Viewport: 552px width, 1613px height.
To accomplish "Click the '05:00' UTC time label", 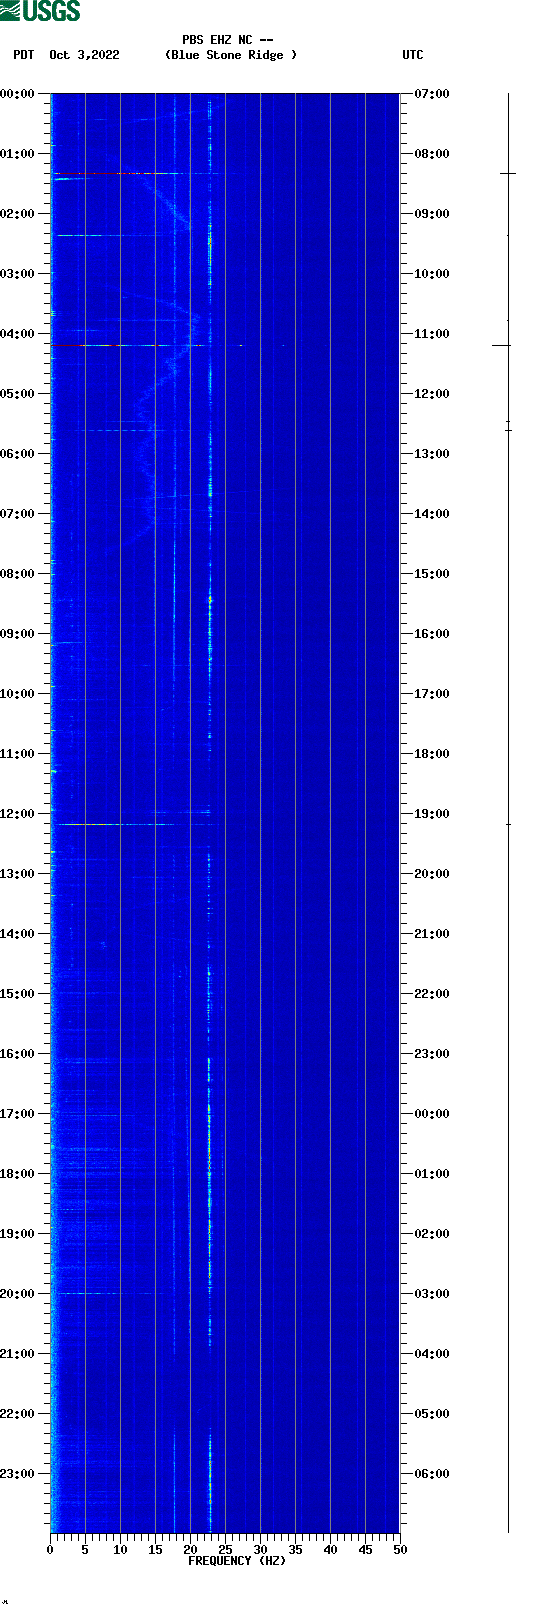I will (432, 1414).
